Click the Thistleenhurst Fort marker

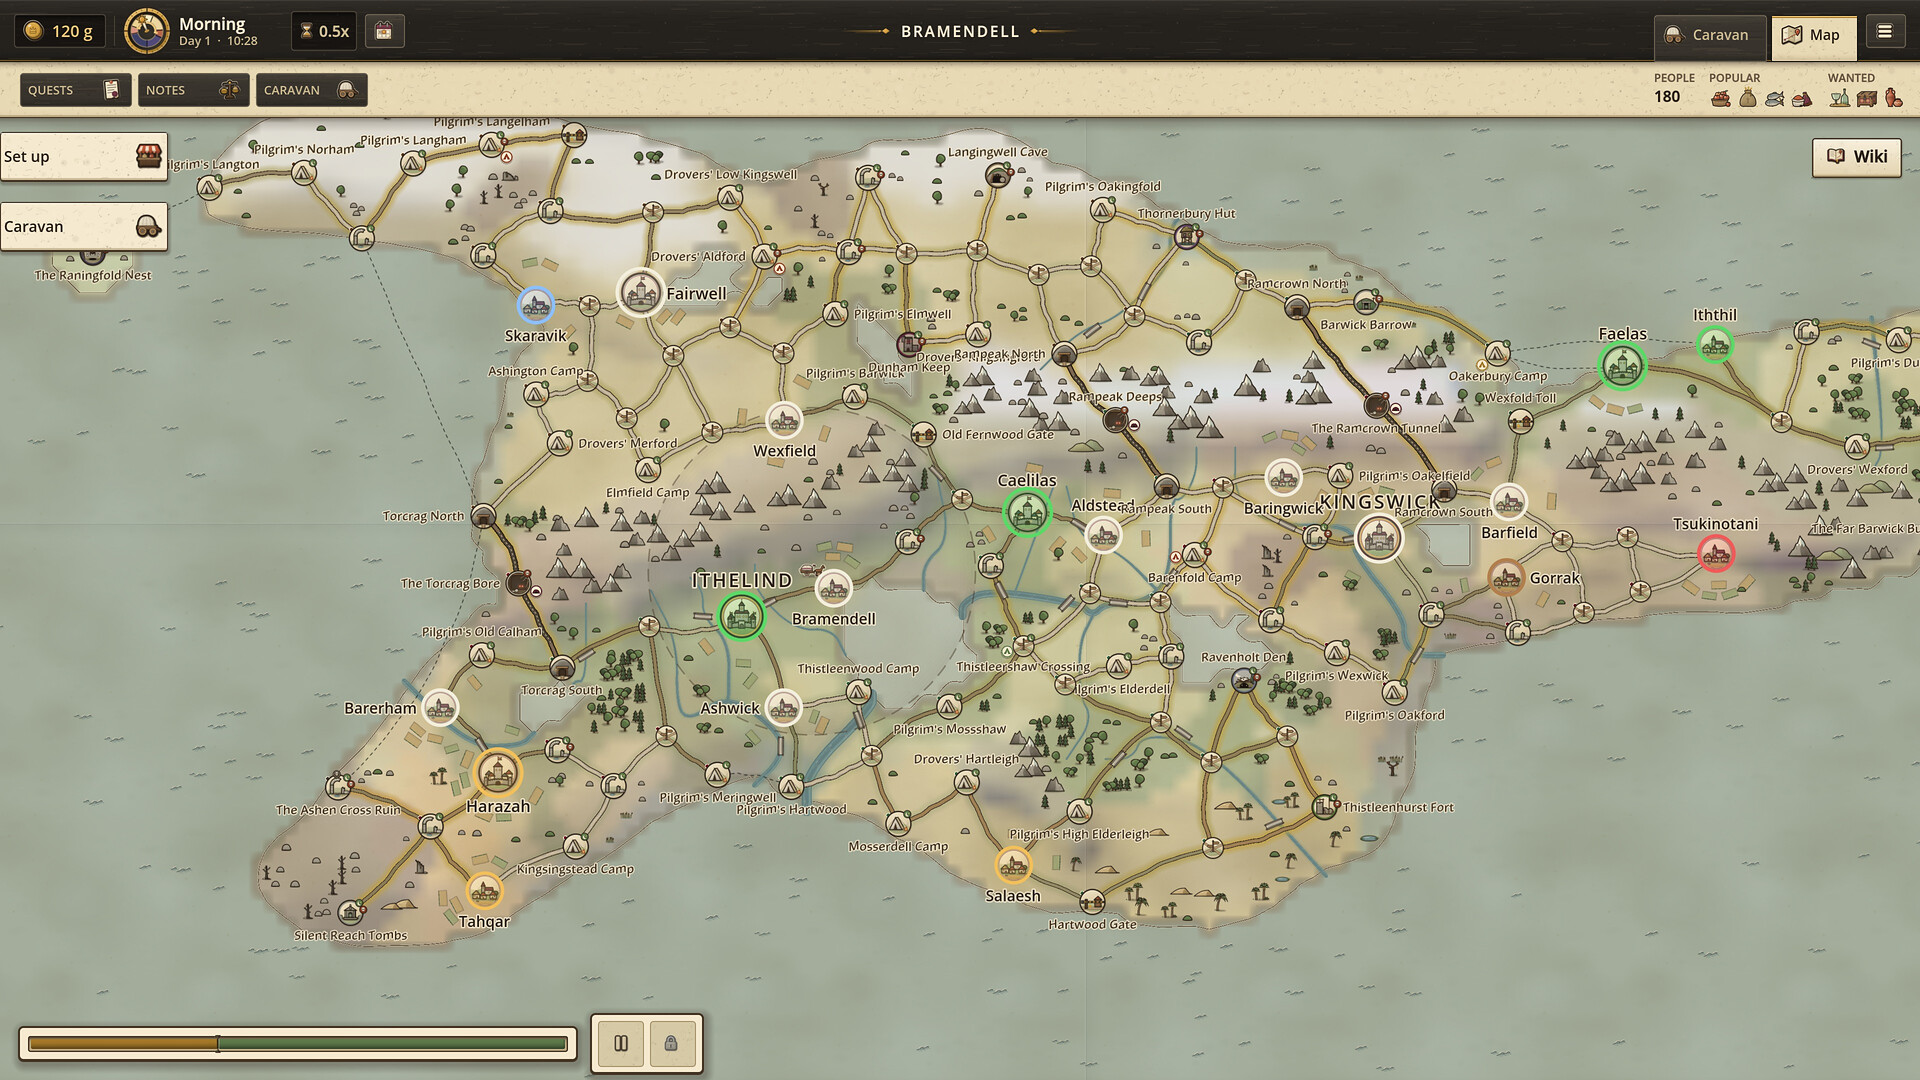pyautogui.click(x=1325, y=806)
